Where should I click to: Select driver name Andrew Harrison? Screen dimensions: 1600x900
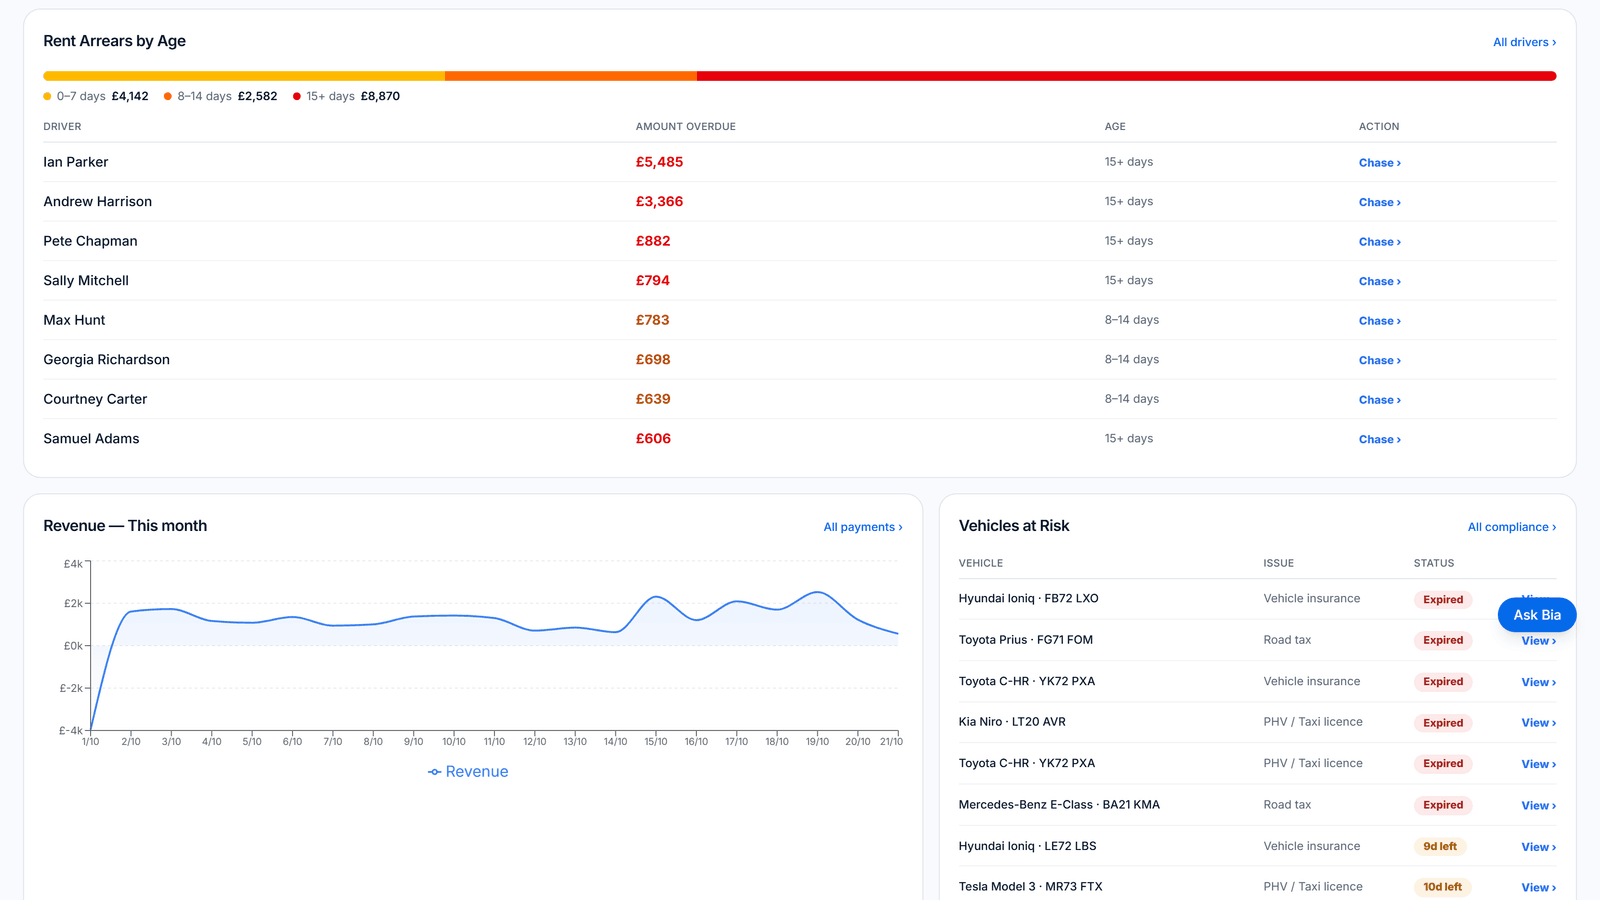pyautogui.click(x=98, y=202)
